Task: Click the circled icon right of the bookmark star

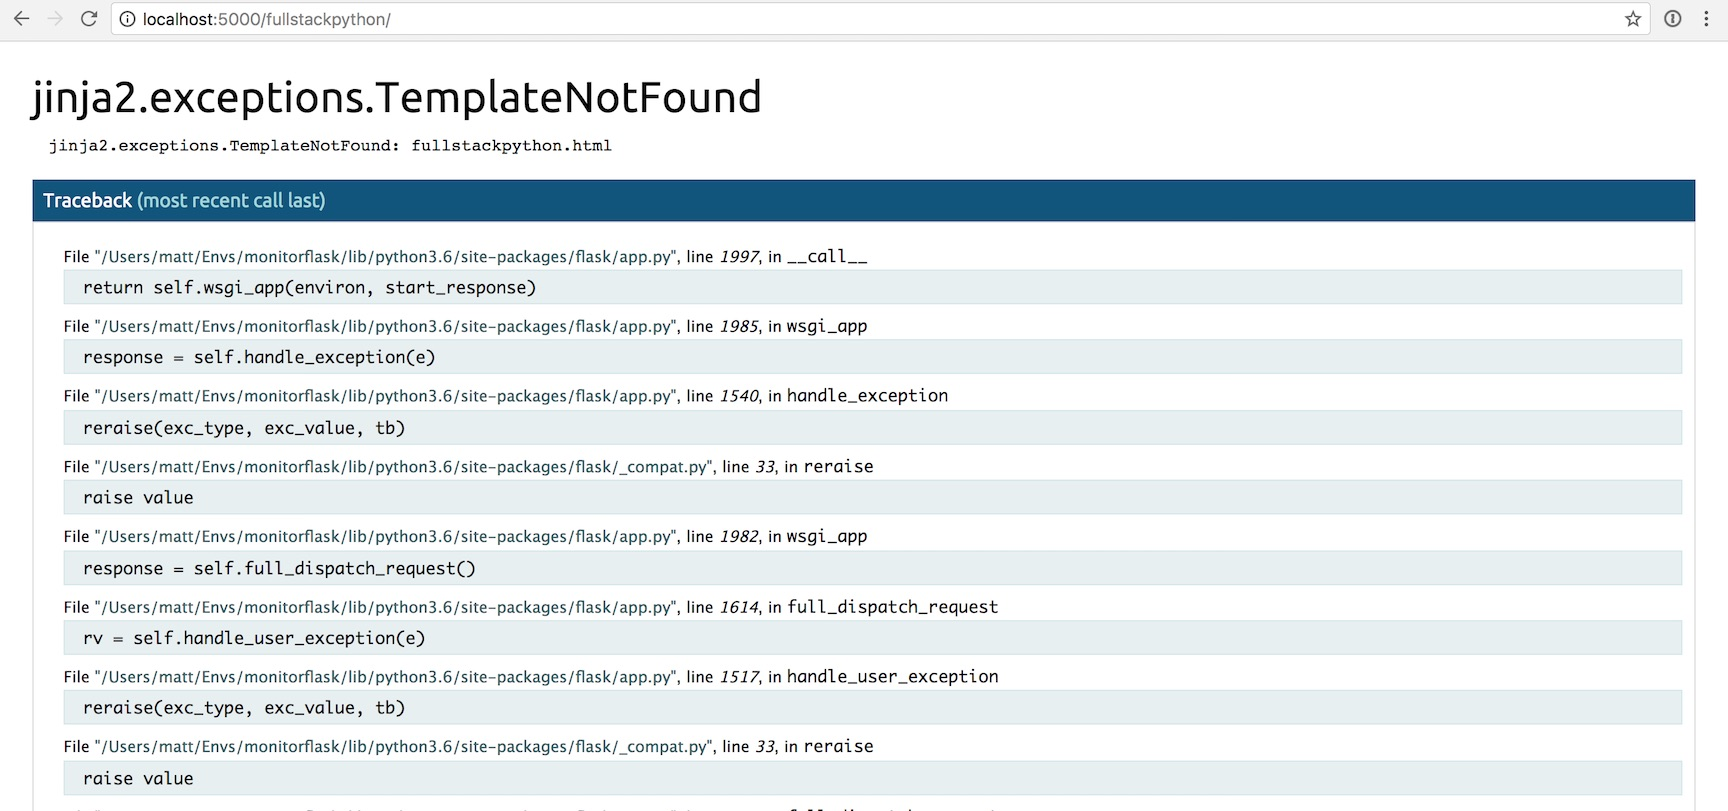Action: coord(1672,19)
